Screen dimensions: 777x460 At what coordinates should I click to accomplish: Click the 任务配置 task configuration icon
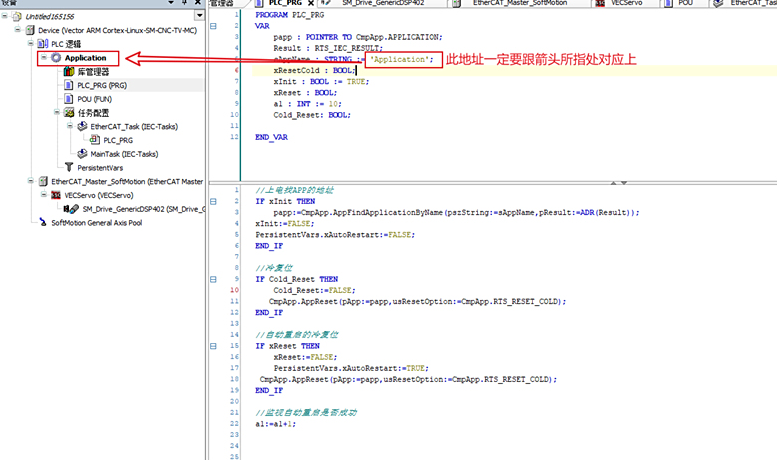pos(69,113)
